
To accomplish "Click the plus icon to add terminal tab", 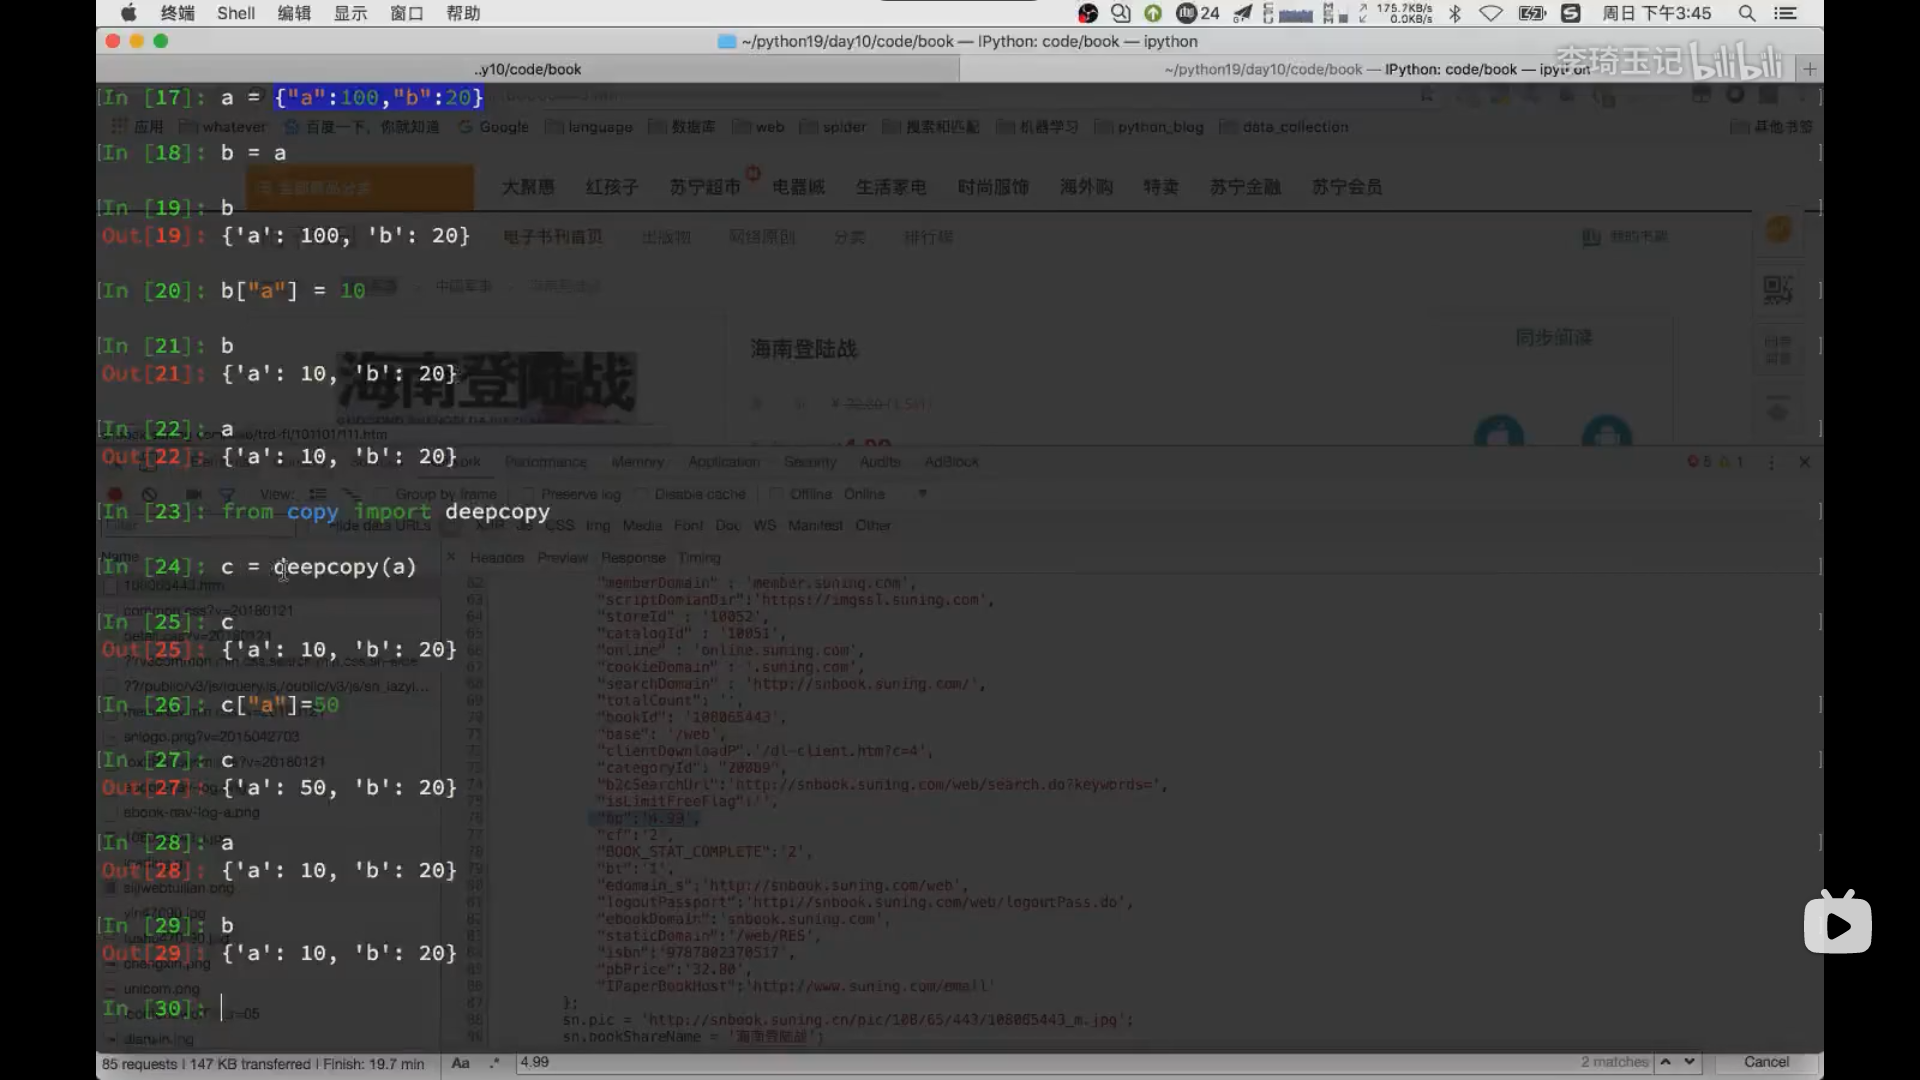I will point(1809,69).
